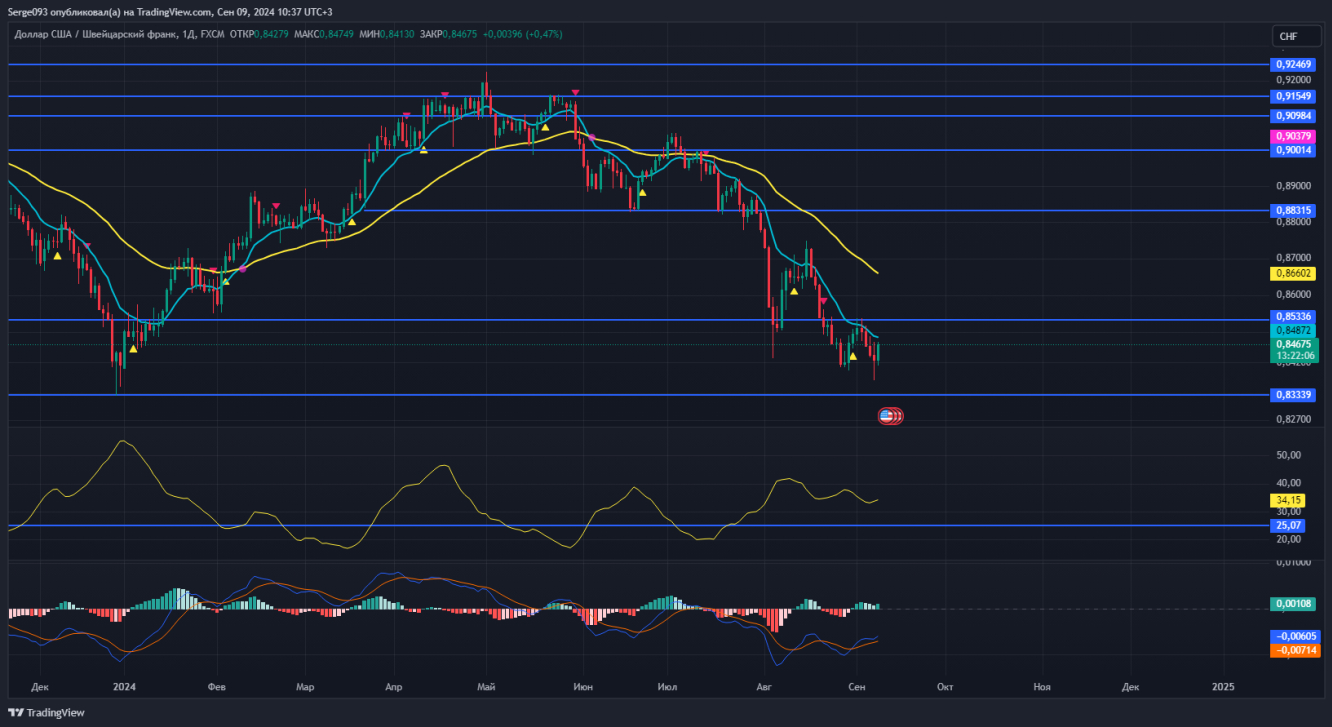Click the ОТКР 0,84279 open value
The width and height of the screenshot is (1332, 727).
(258, 34)
